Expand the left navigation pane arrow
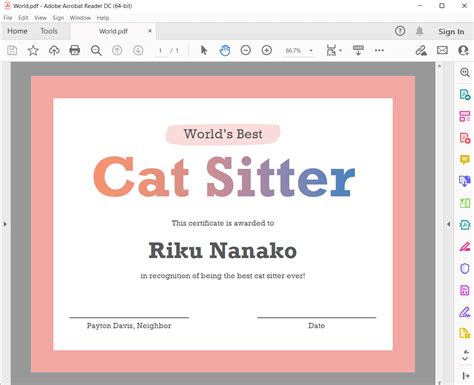The image size is (474, 385). click(x=5, y=224)
